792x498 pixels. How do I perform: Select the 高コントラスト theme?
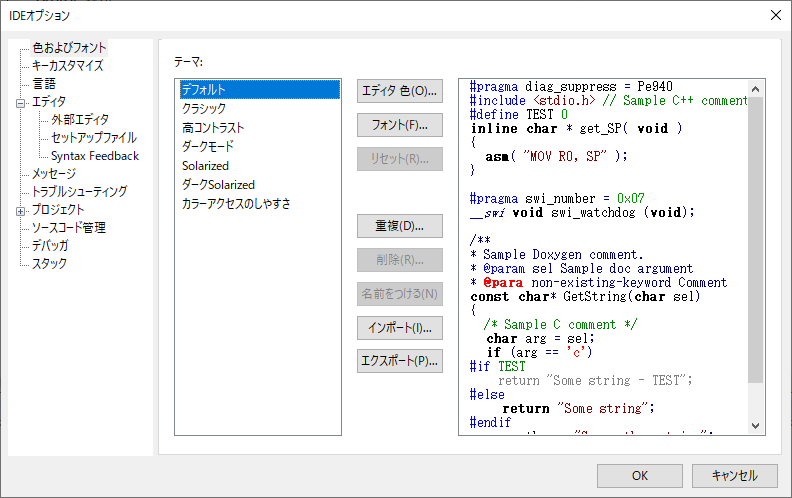pyautogui.click(x=213, y=128)
